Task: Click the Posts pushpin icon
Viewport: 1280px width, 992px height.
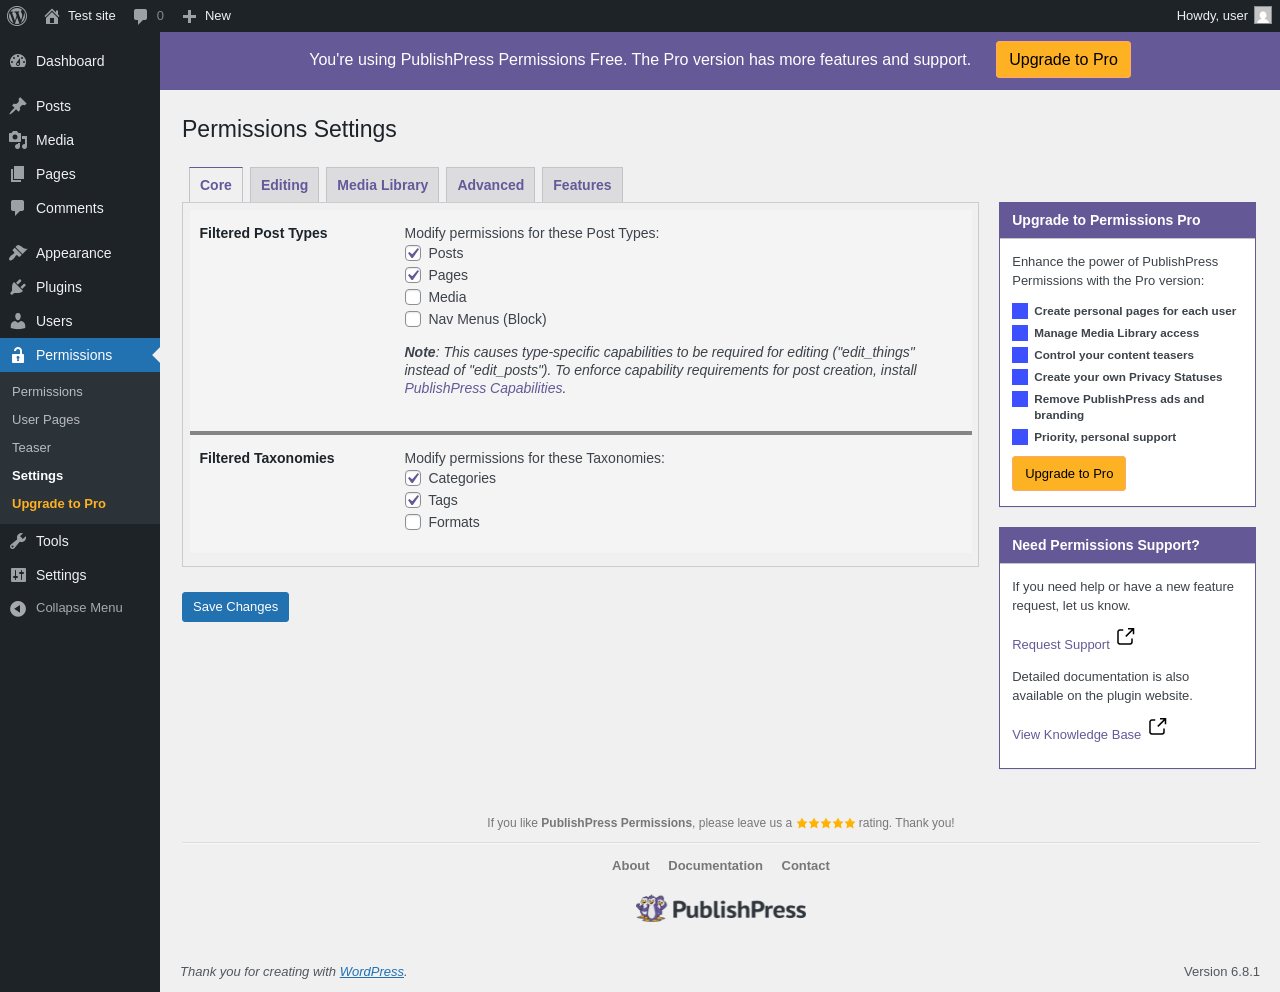Action: (18, 106)
